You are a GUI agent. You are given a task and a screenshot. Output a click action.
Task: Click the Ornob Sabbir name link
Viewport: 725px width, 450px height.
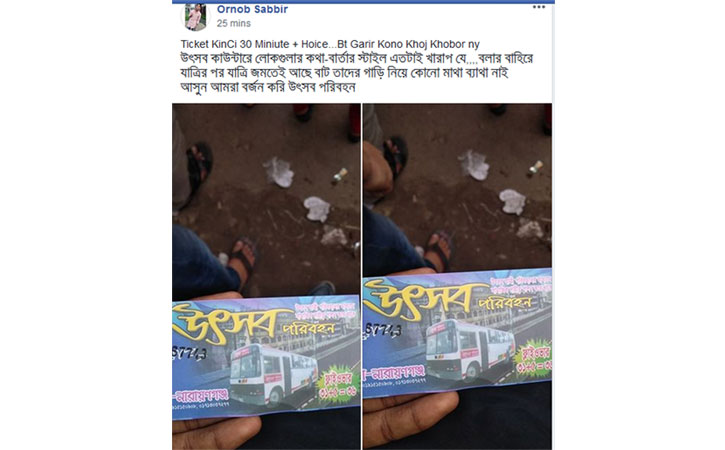[252, 9]
